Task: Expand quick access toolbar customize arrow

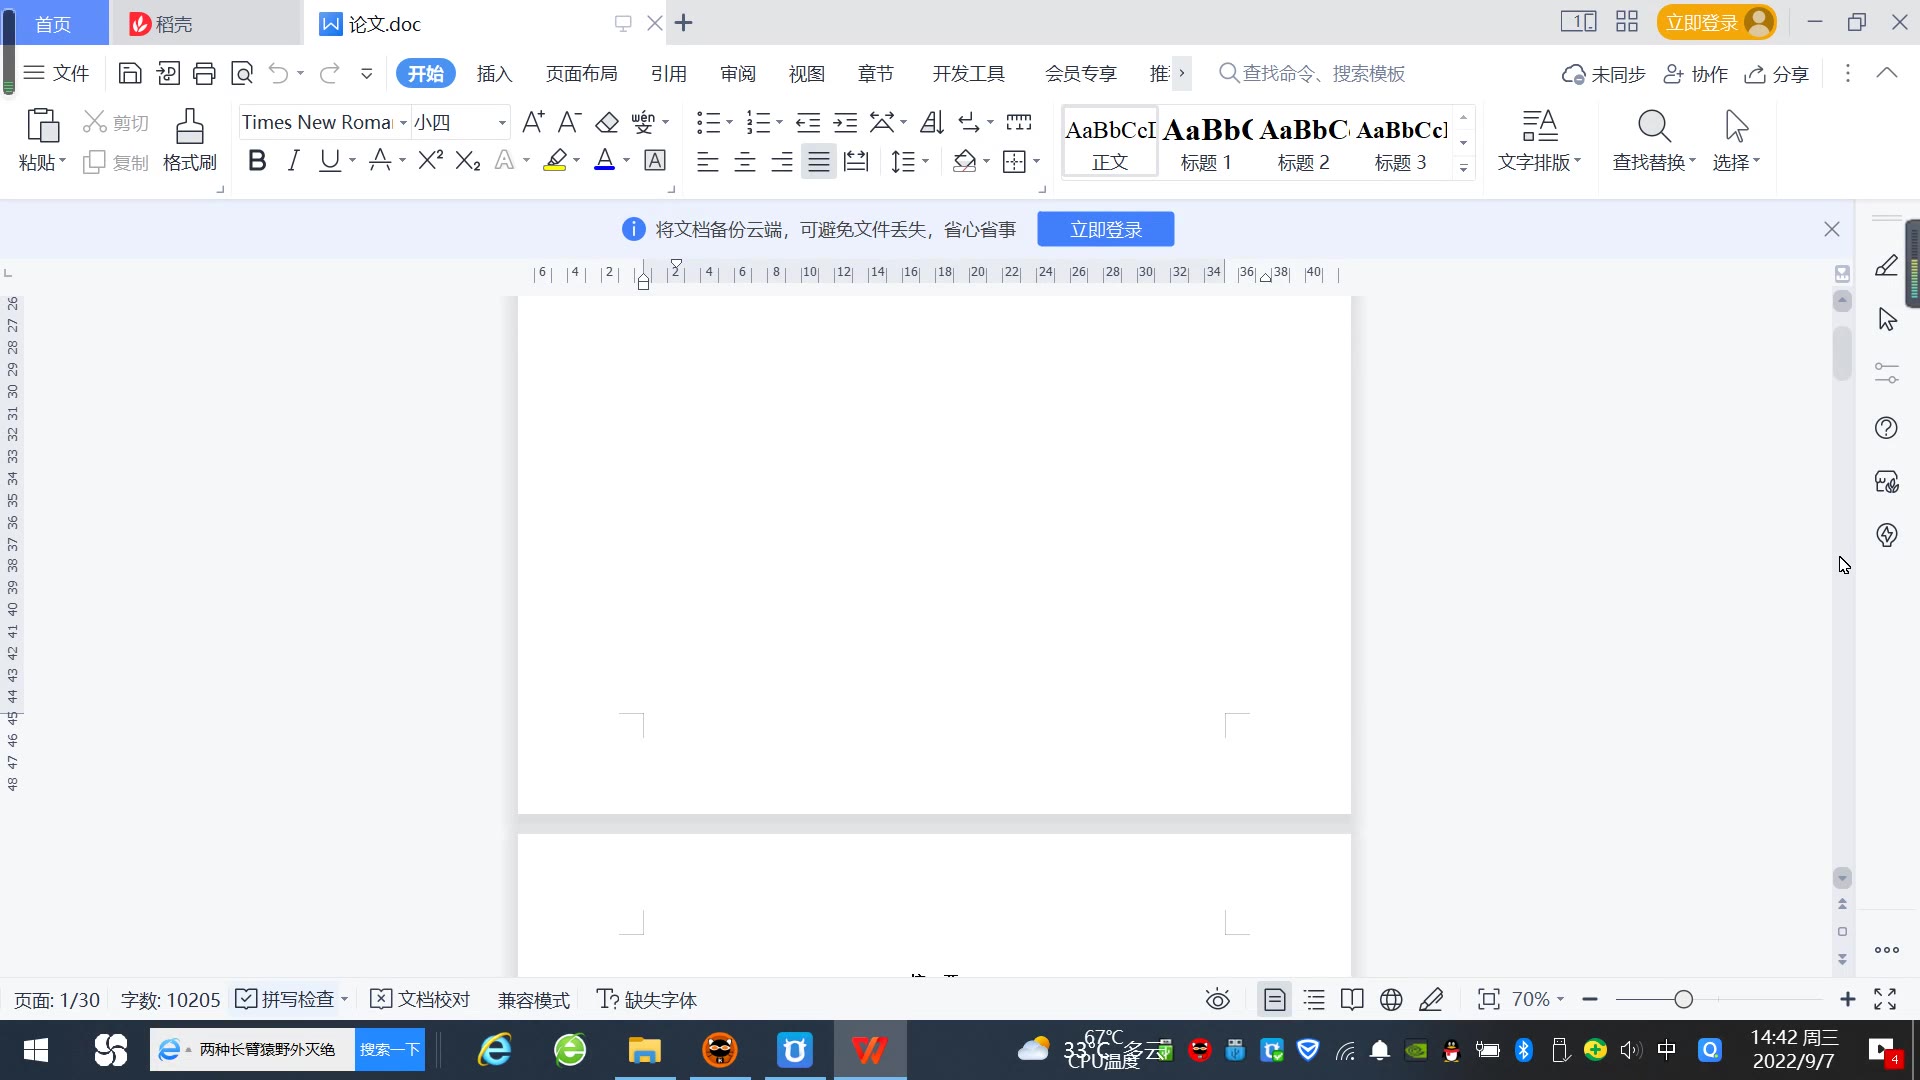Action: [x=366, y=73]
